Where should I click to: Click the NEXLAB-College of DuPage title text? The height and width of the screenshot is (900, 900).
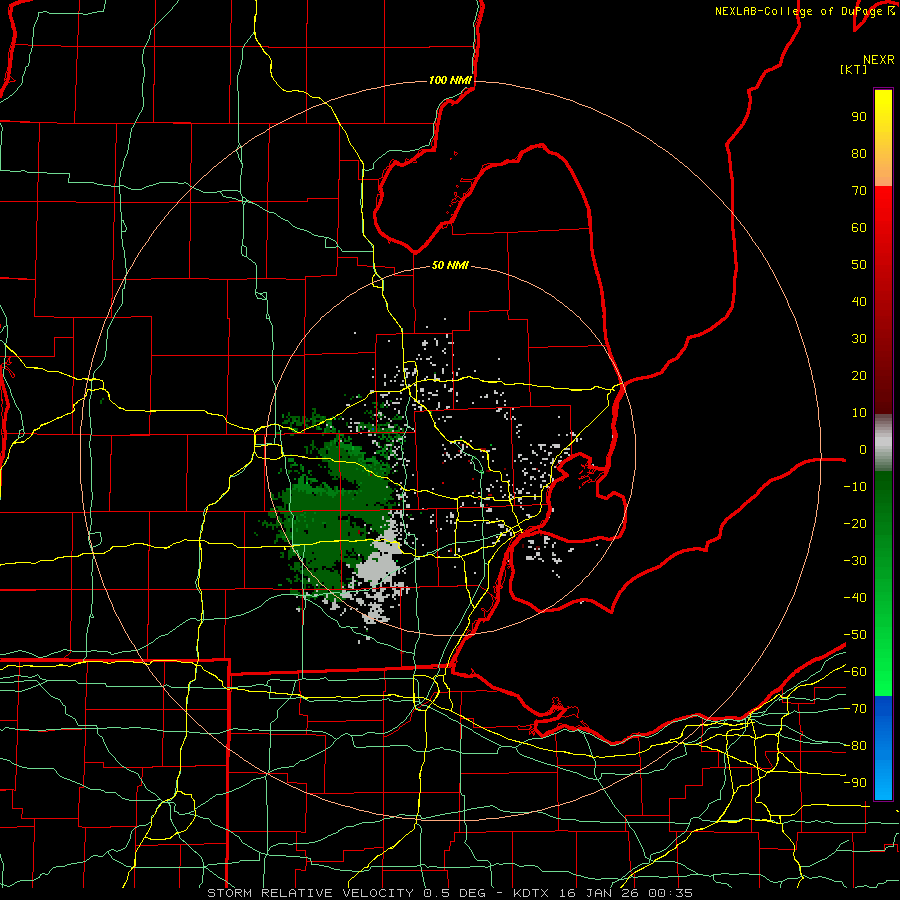click(804, 11)
